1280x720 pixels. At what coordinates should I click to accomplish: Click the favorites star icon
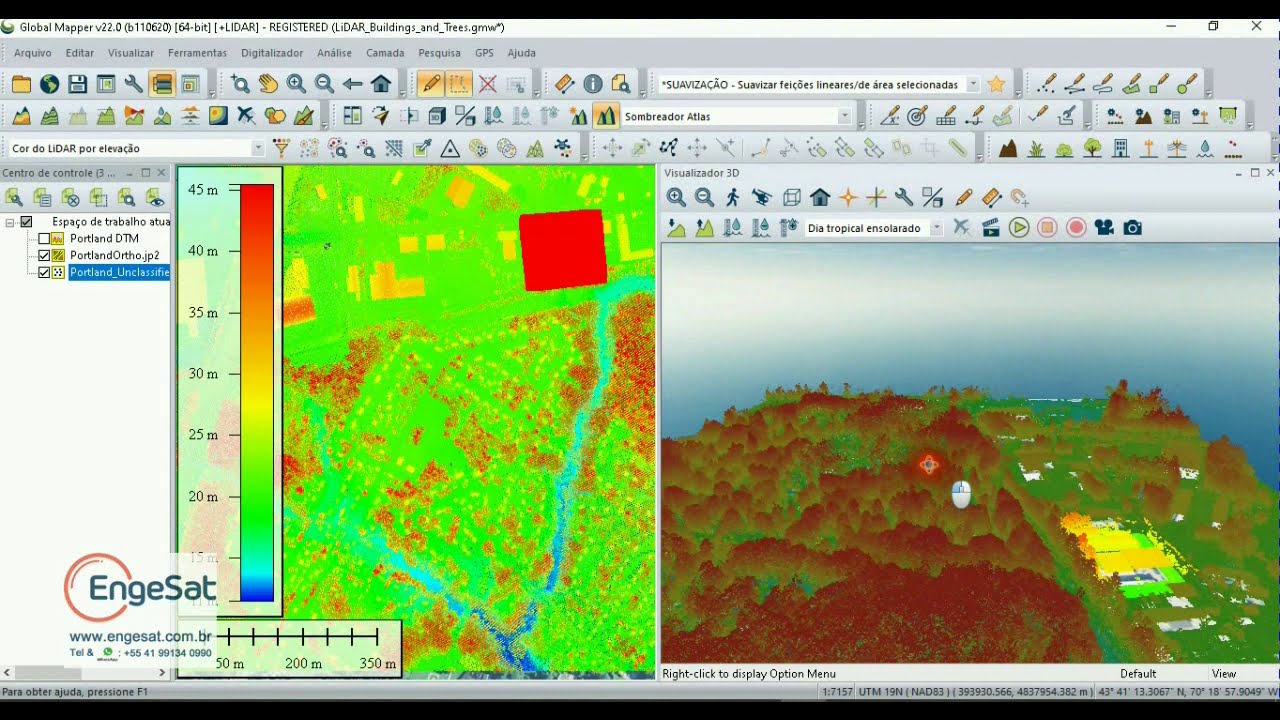click(x=996, y=84)
